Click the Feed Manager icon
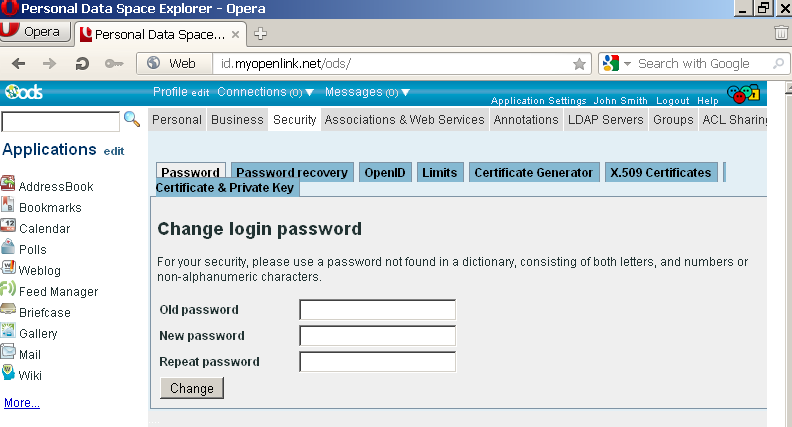This screenshot has height=427, width=792. pyautogui.click(x=8, y=290)
